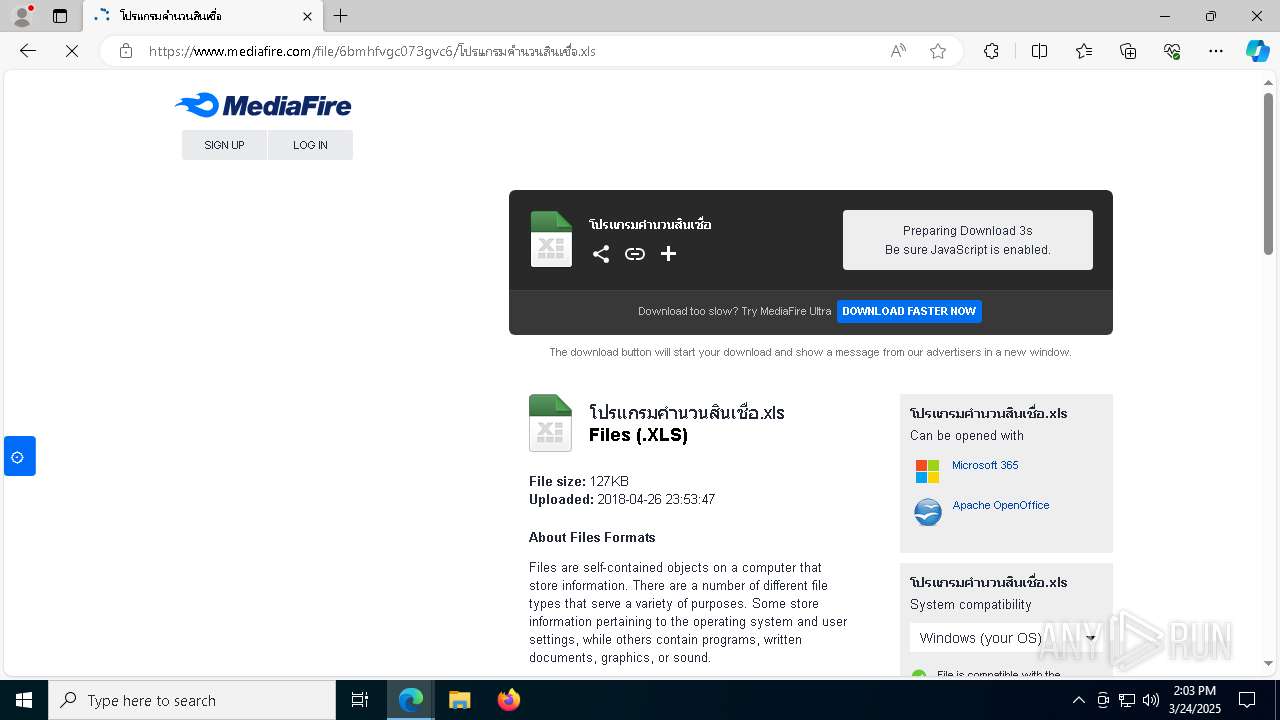The height and width of the screenshot is (720, 1280).
Task: Open Favorites list icon
Action: point(1084,51)
